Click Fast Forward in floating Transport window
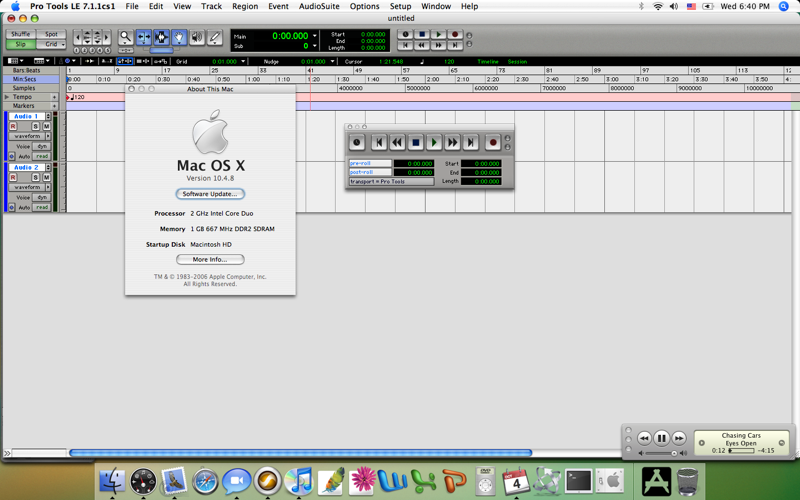Screen dimensions: 800x500 (x=452, y=142)
